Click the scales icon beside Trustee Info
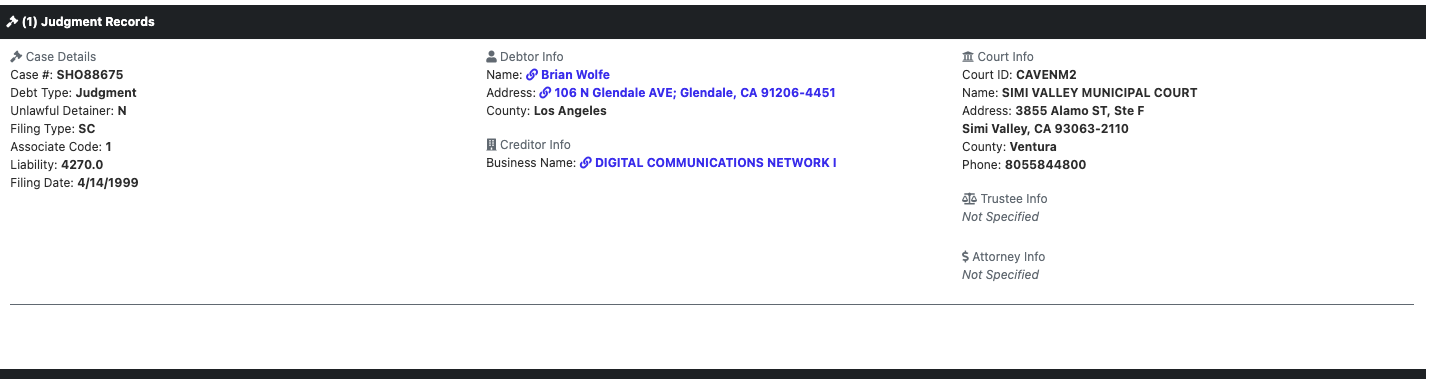This screenshot has height=379, width=1429. [969, 199]
